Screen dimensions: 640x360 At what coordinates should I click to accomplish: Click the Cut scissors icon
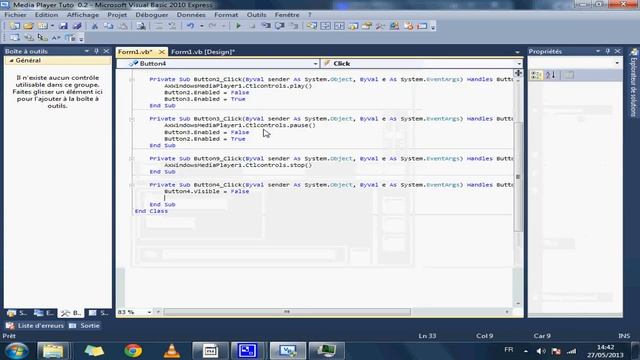[x=95, y=26]
